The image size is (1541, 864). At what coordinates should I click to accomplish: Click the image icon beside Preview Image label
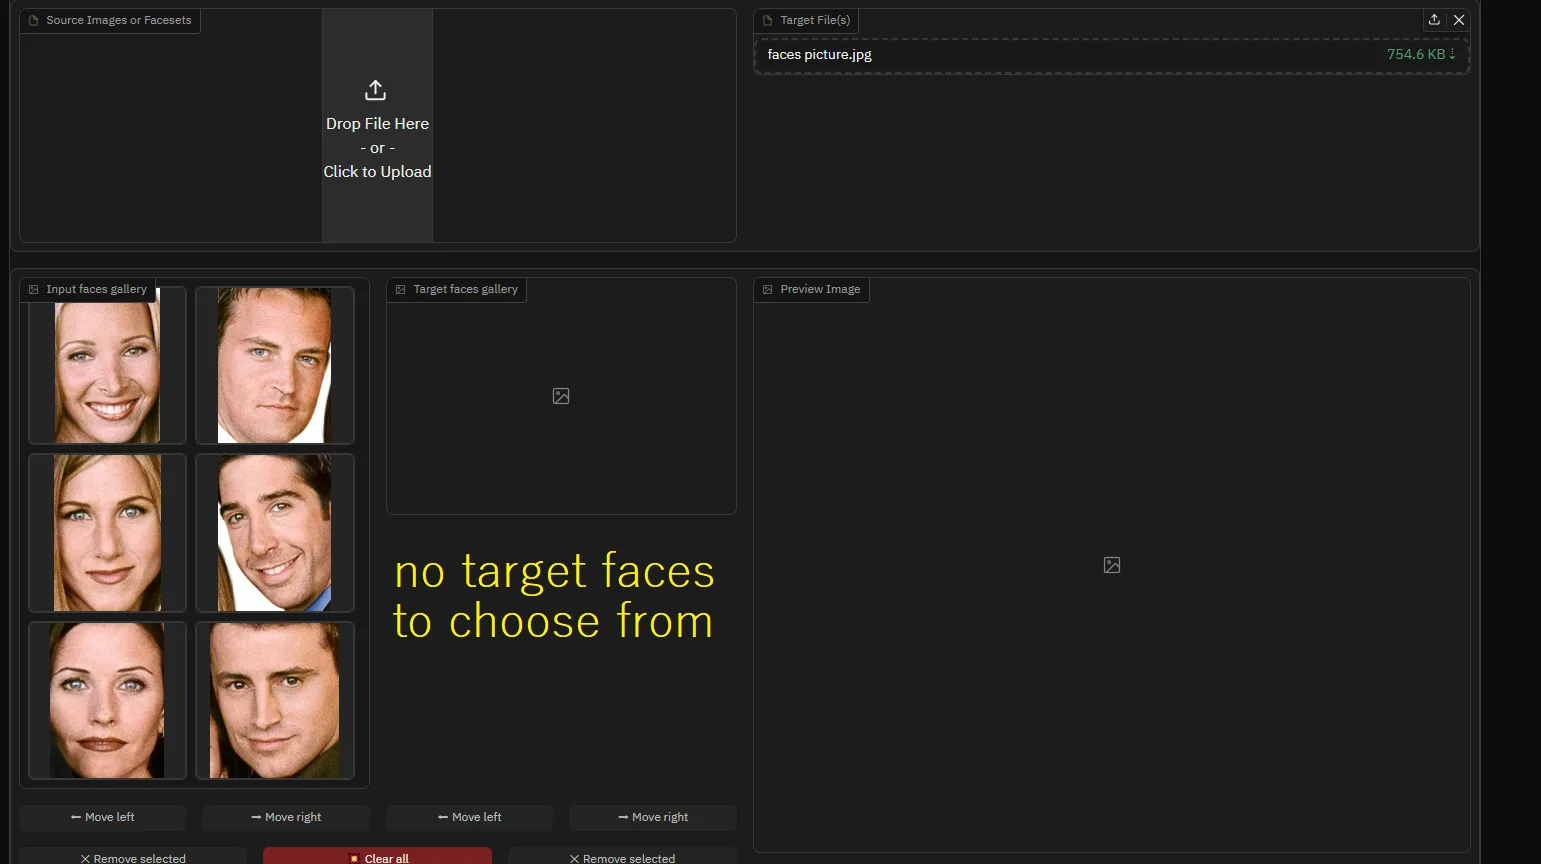point(768,289)
